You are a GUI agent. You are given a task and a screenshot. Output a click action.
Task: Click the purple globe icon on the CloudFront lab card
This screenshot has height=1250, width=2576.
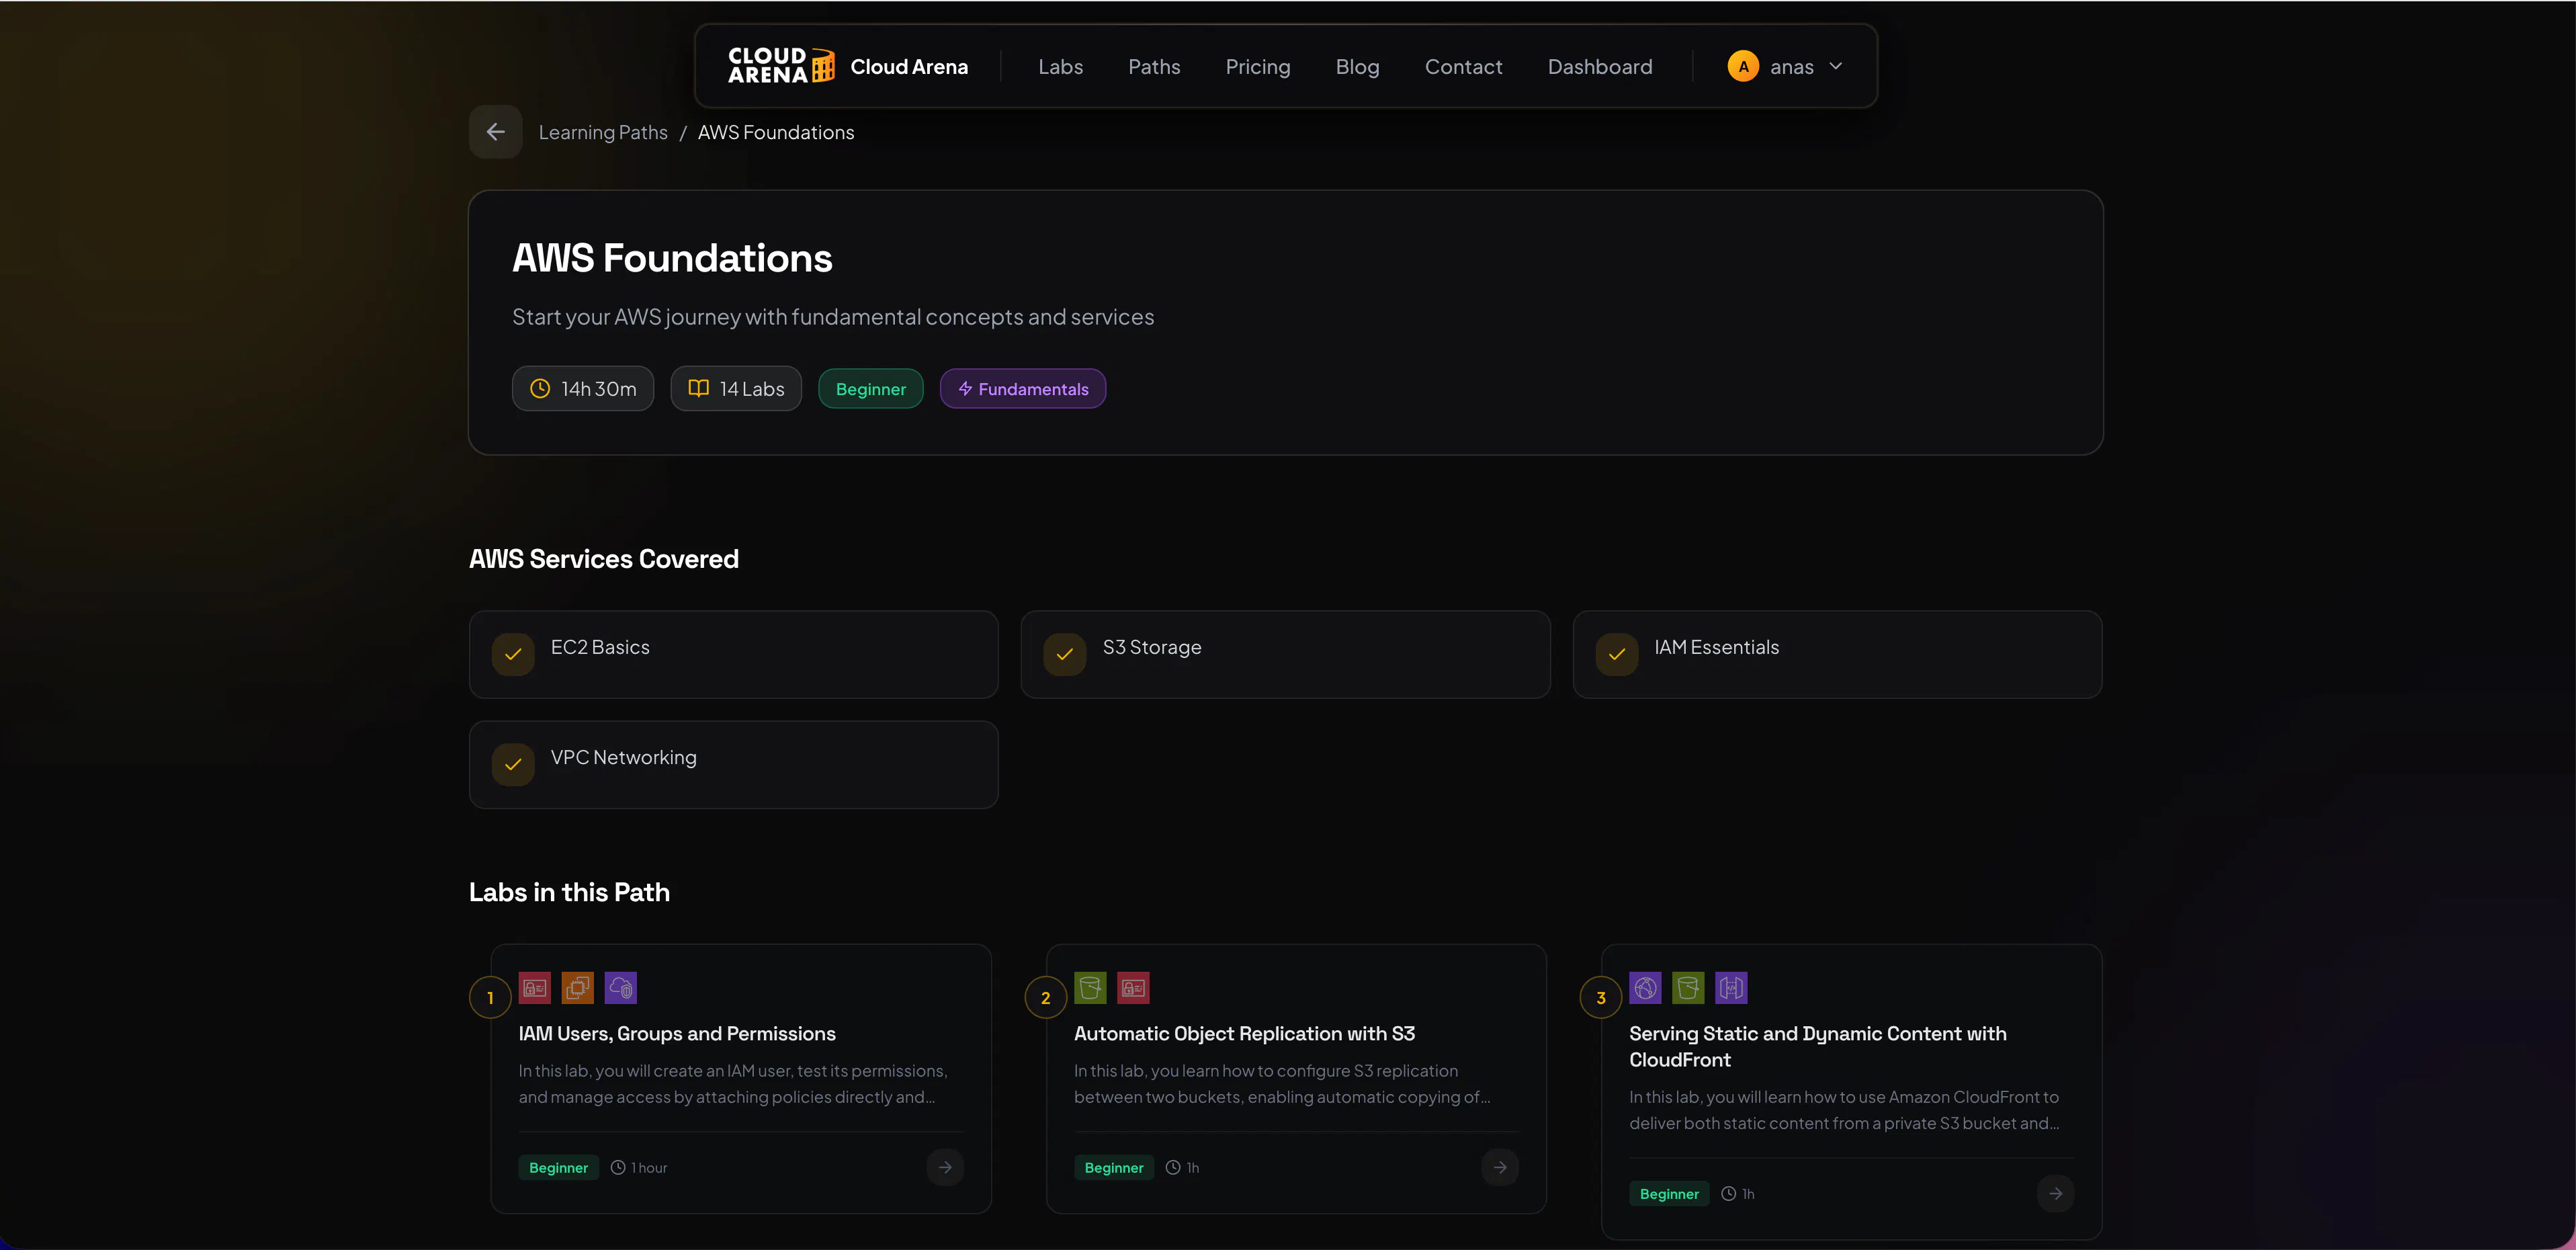pos(1646,988)
